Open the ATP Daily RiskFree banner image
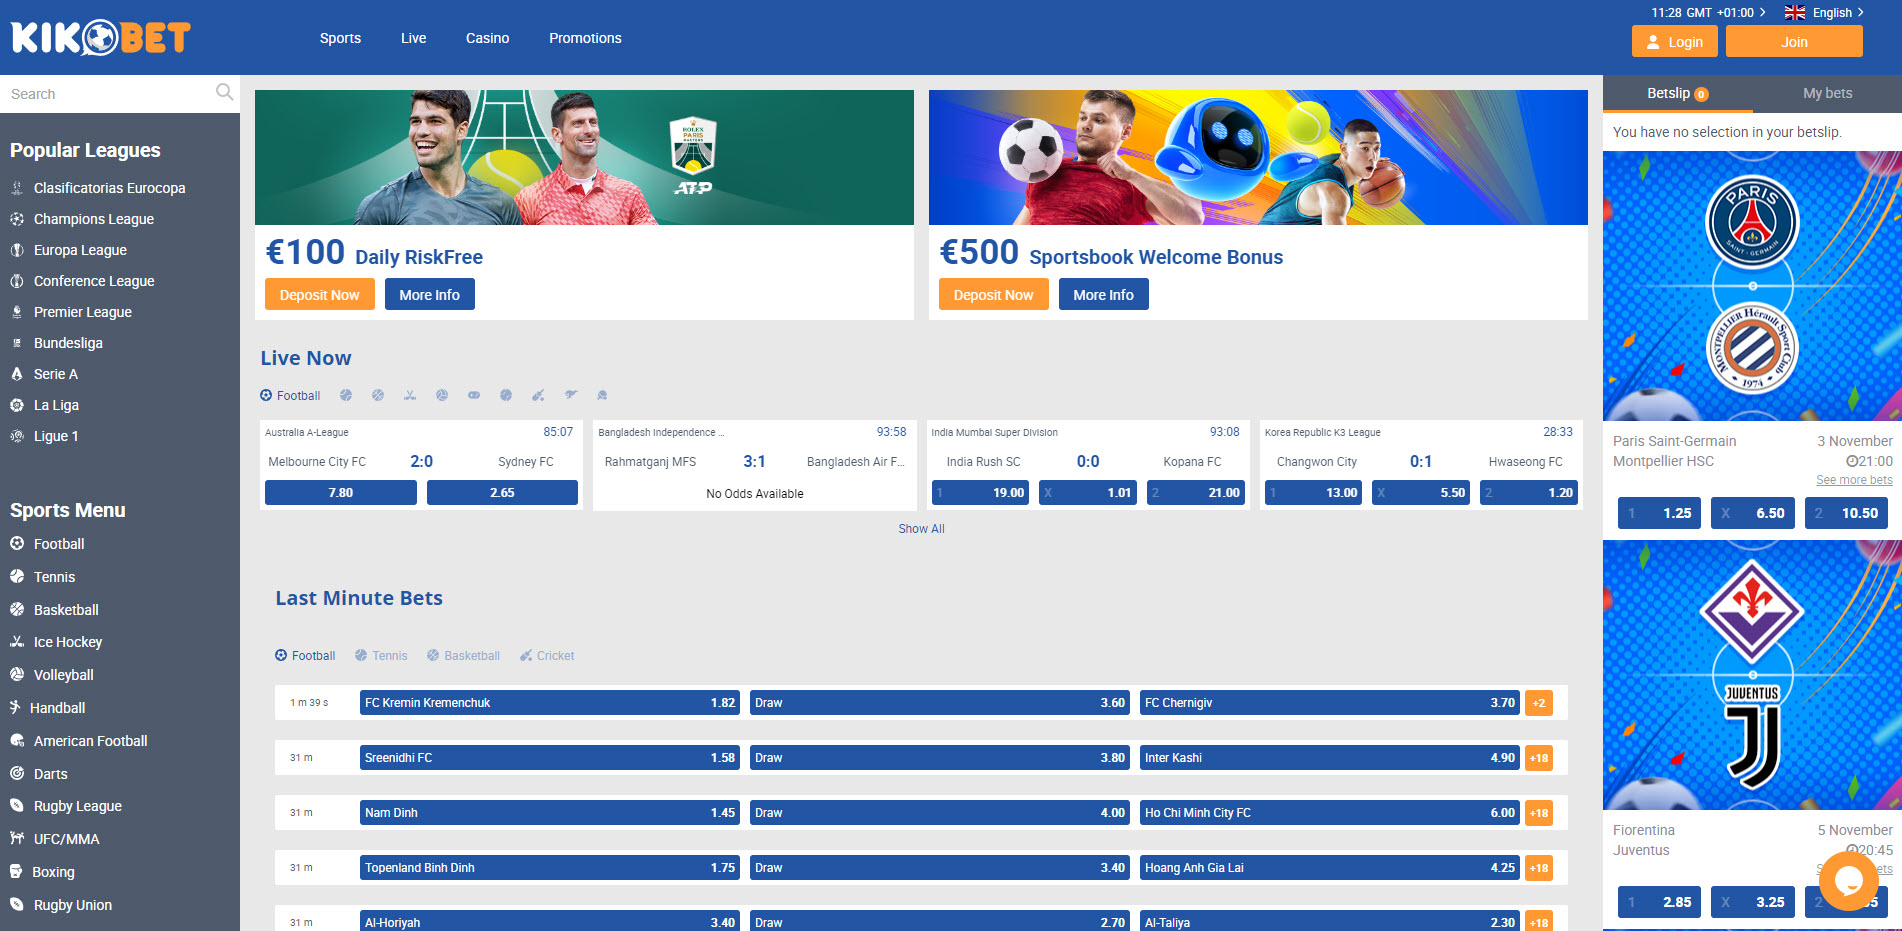The image size is (1902, 931). point(584,157)
